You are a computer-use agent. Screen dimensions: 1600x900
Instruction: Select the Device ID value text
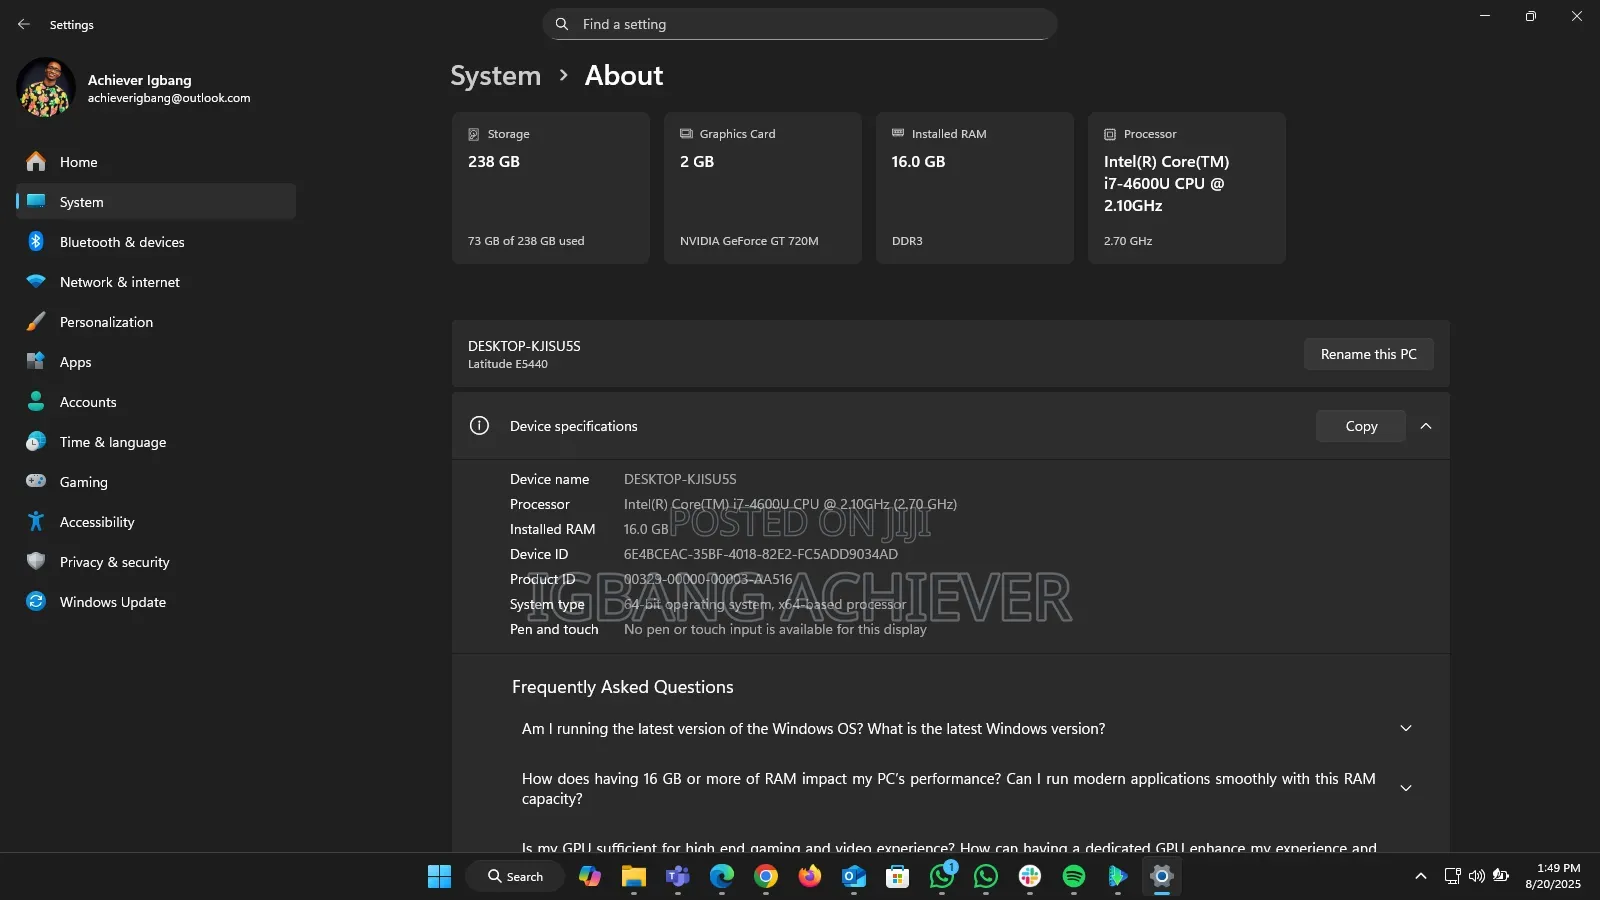click(x=761, y=554)
